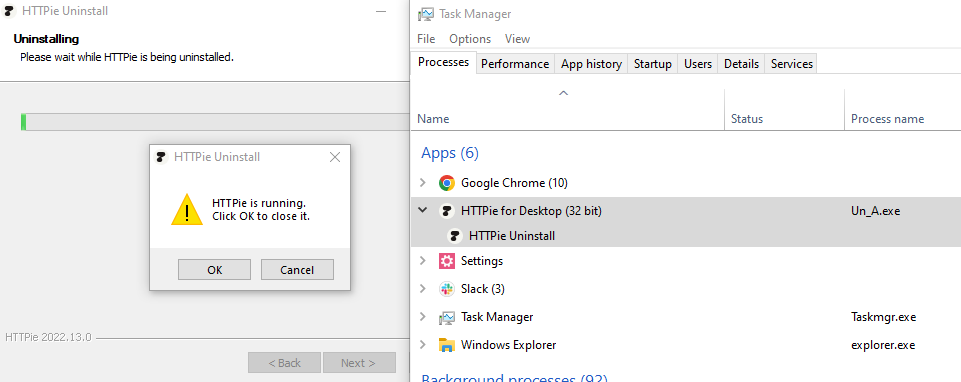
Task: Click the uninstall progress bar
Action: [x=215, y=121]
